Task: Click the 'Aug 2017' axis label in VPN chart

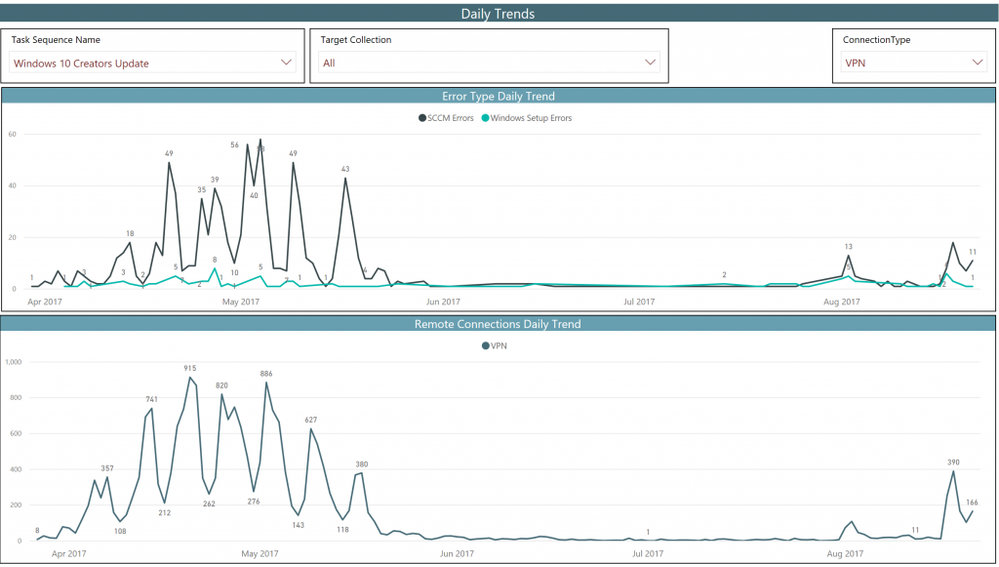Action: [845, 554]
